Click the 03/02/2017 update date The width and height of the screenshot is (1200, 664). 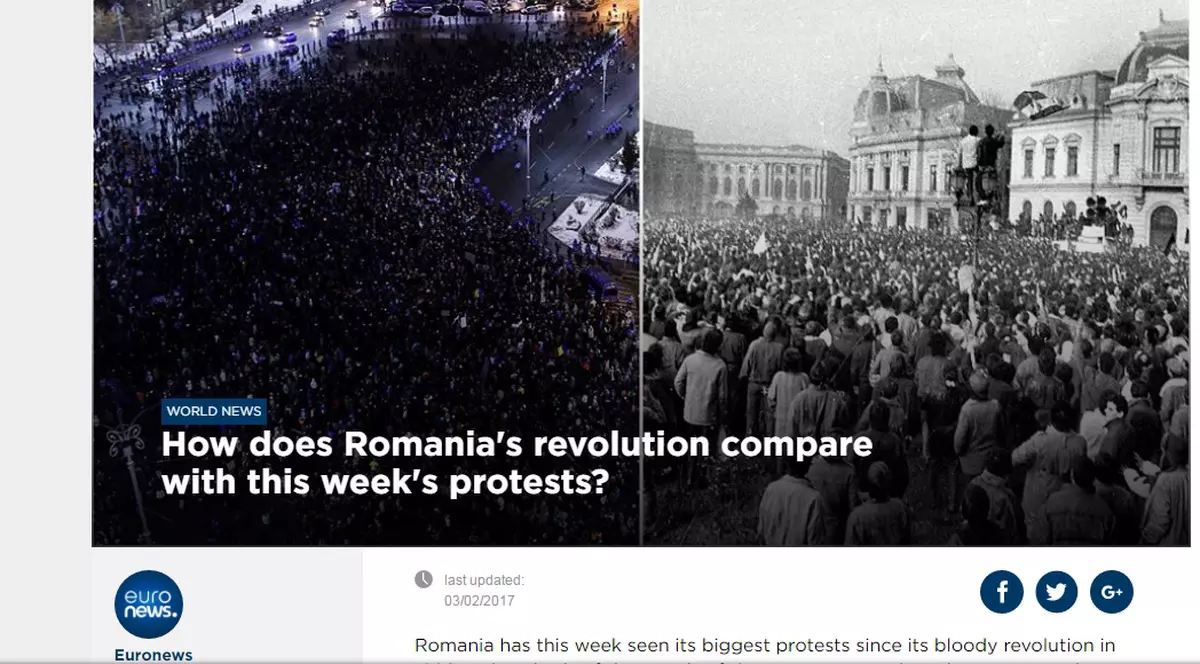[x=478, y=600]
